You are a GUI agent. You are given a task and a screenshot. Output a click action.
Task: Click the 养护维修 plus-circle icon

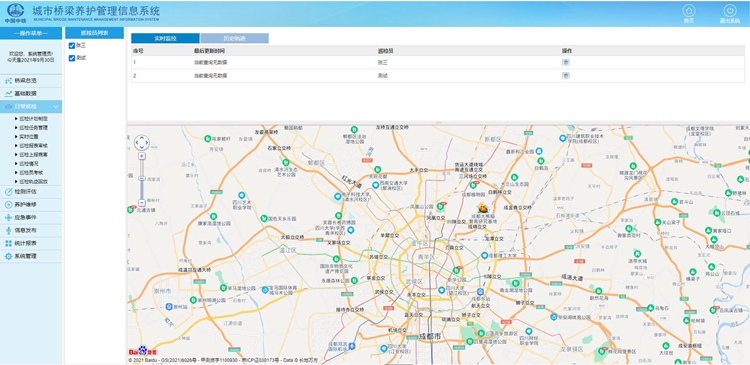coord(8,204)
